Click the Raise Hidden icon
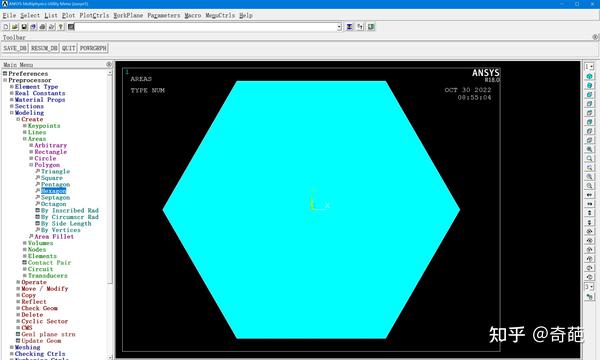Viewport: 600px width, 360px height. click(349, 27)
